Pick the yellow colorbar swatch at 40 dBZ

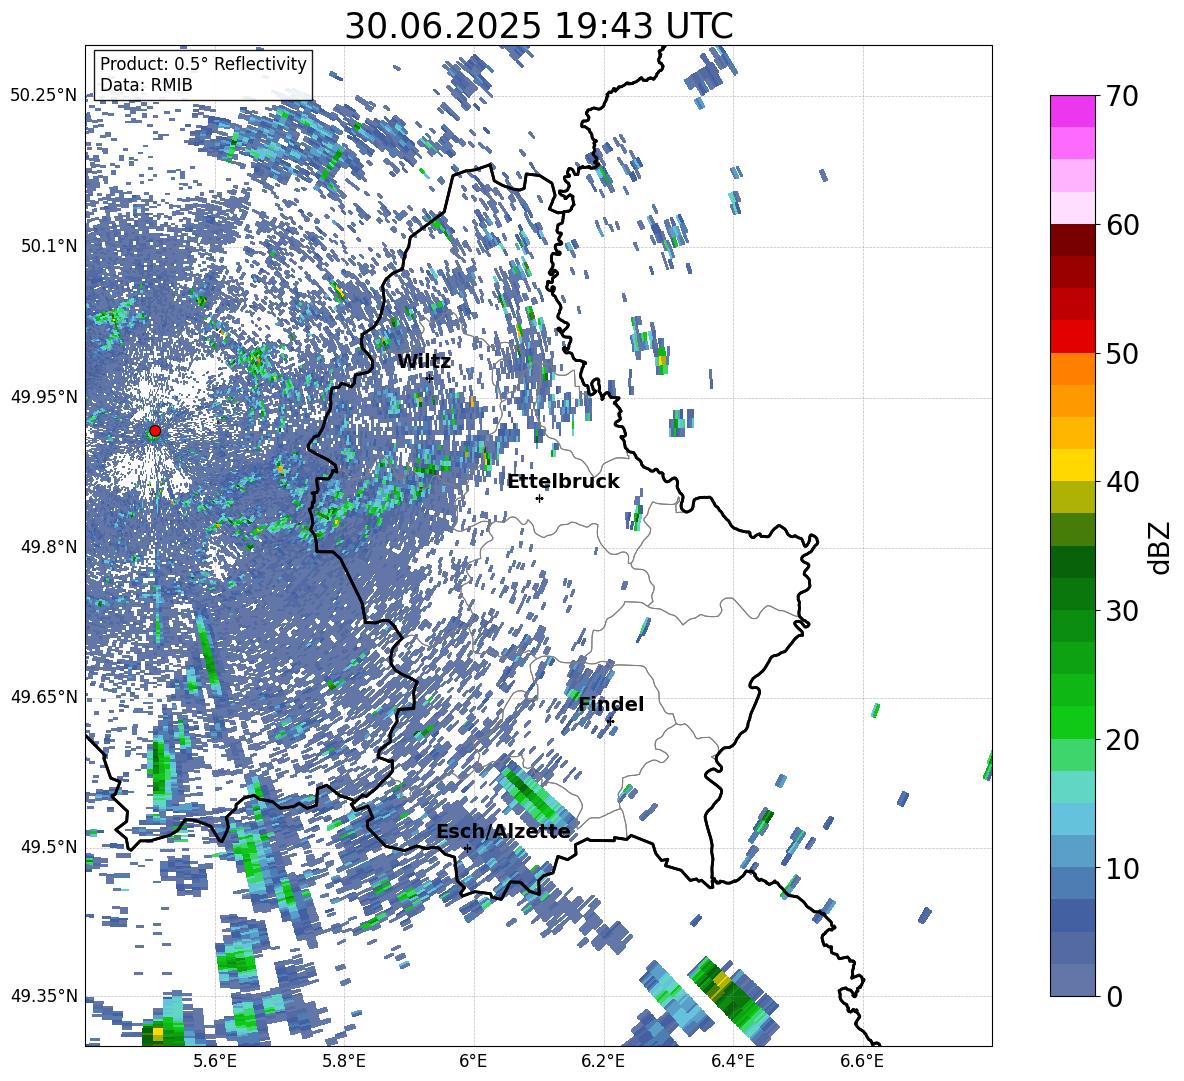click(x=1072, y=465)
